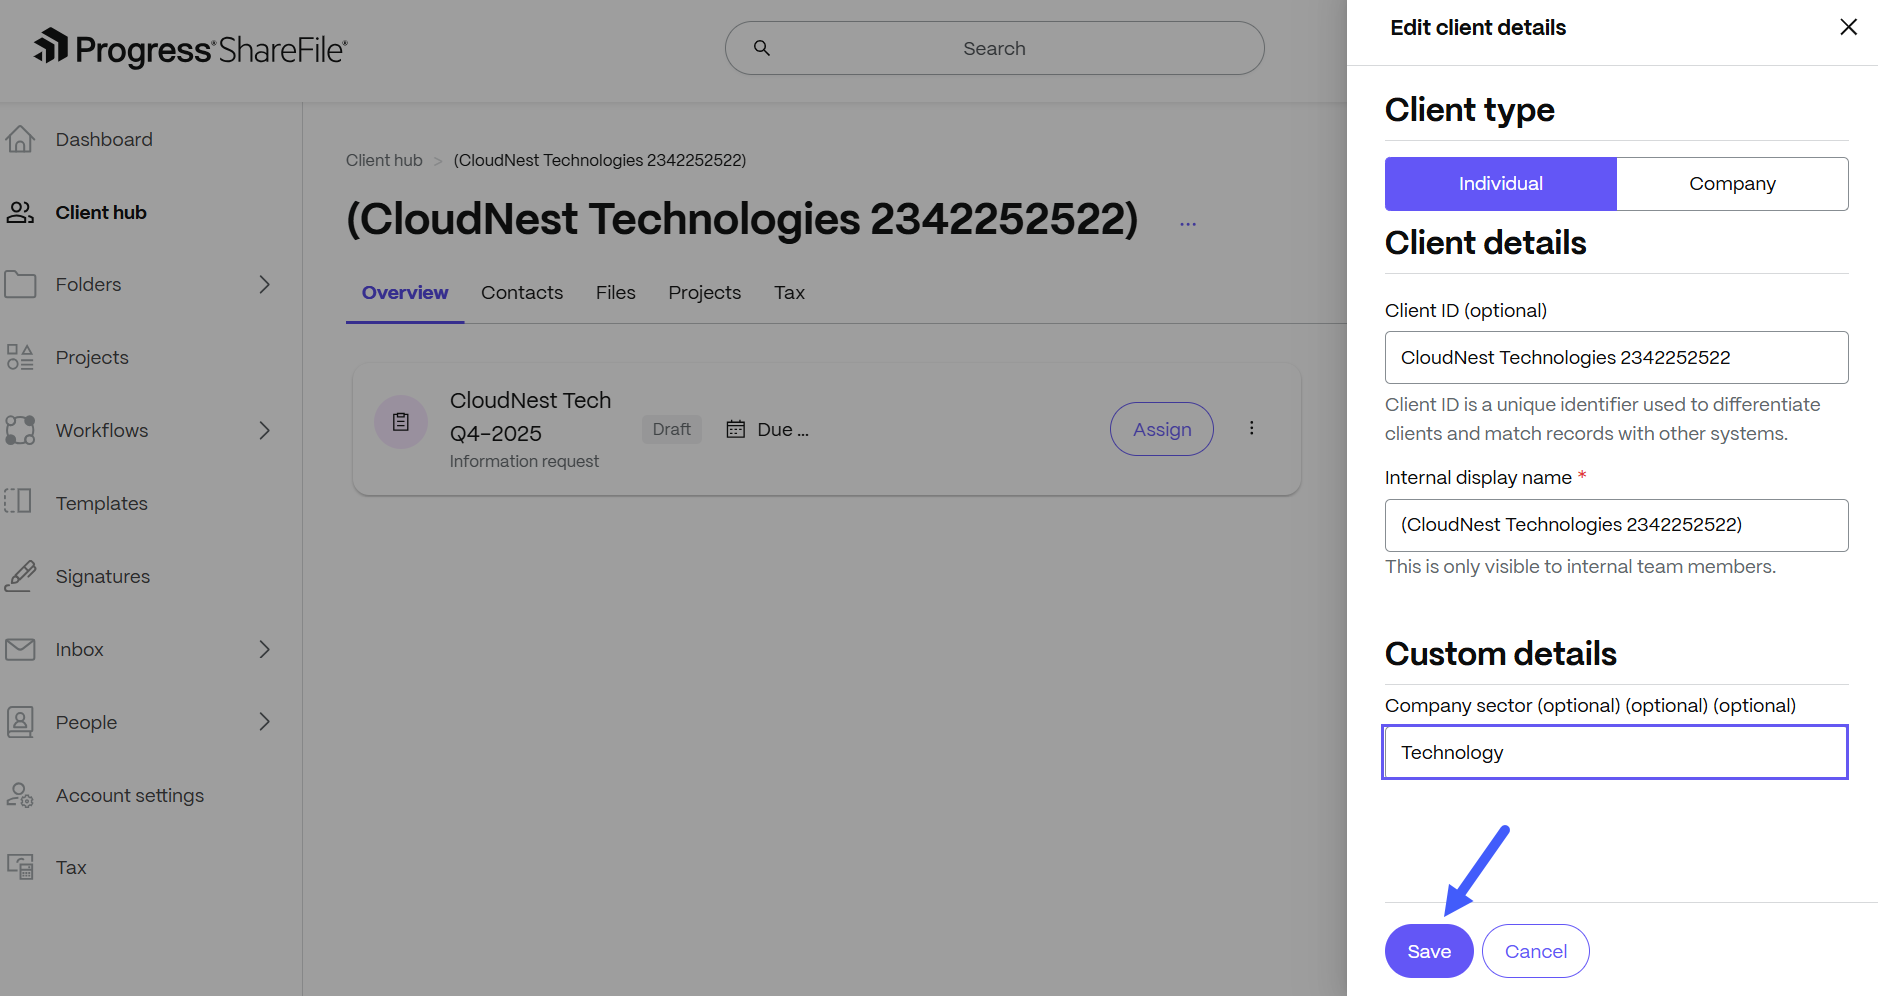
Task: Click the ellipsis next to the client name
Action: click(x=1188, y=223)
